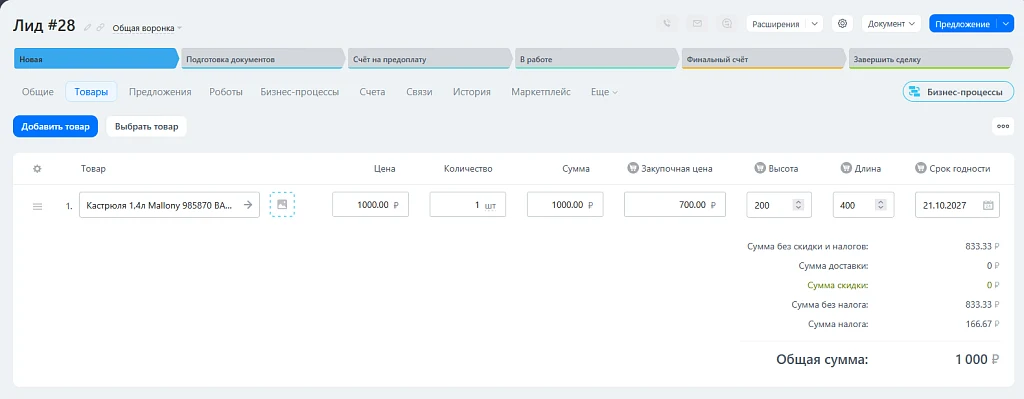Click the pencil icon next to Лид #28
The image size is (1024, 399).
[x=88, y=27]
